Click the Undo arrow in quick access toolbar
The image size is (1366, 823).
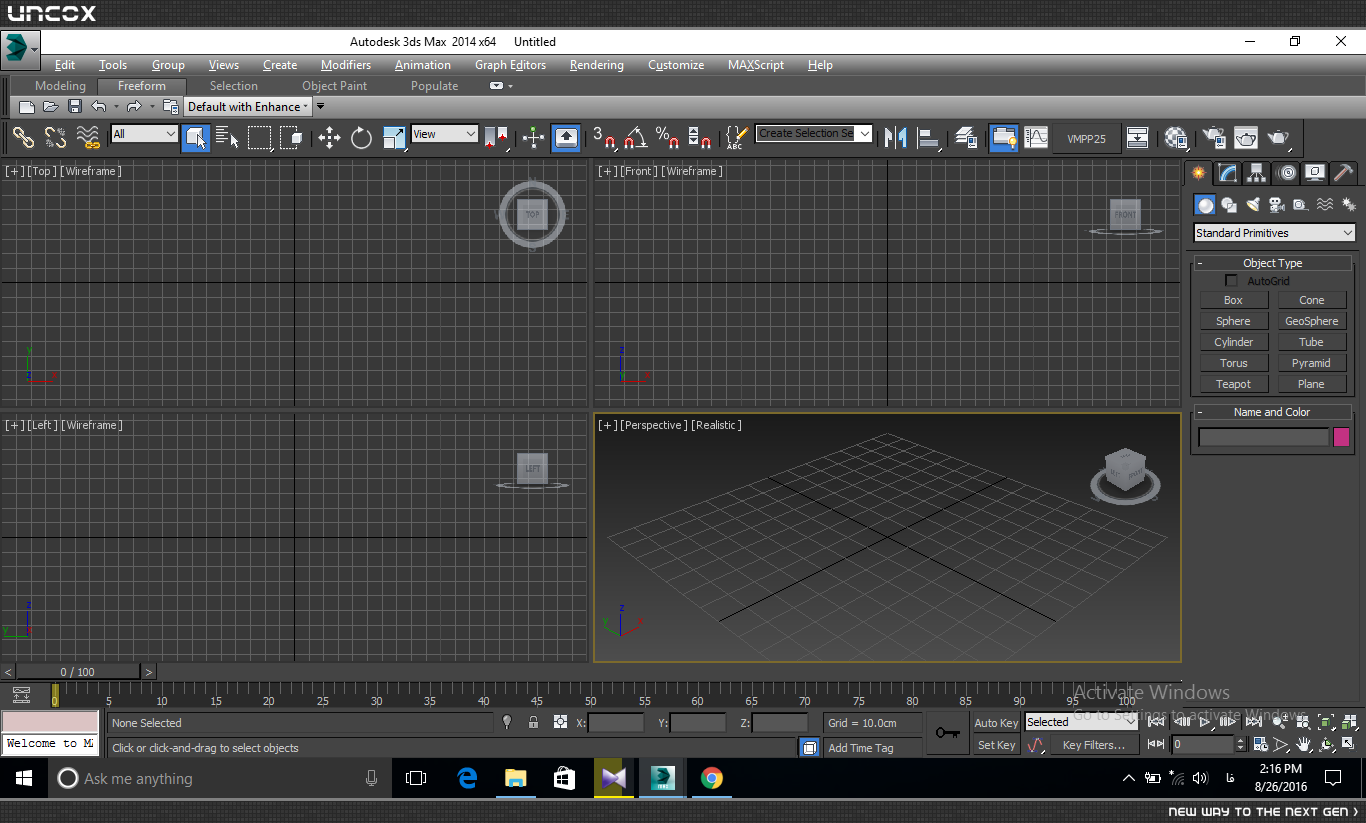point(98,106)
